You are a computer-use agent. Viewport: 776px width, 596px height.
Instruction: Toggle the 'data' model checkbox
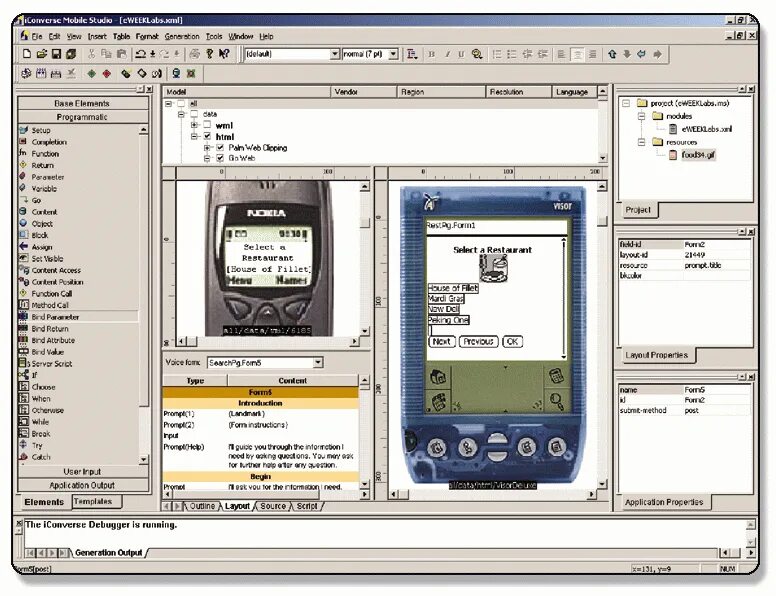(194, 114)
